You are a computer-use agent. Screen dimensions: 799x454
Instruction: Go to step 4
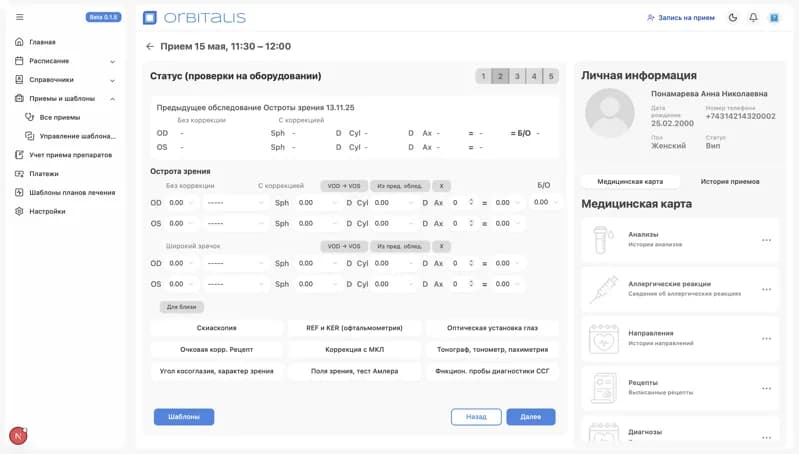pos(534,76)
